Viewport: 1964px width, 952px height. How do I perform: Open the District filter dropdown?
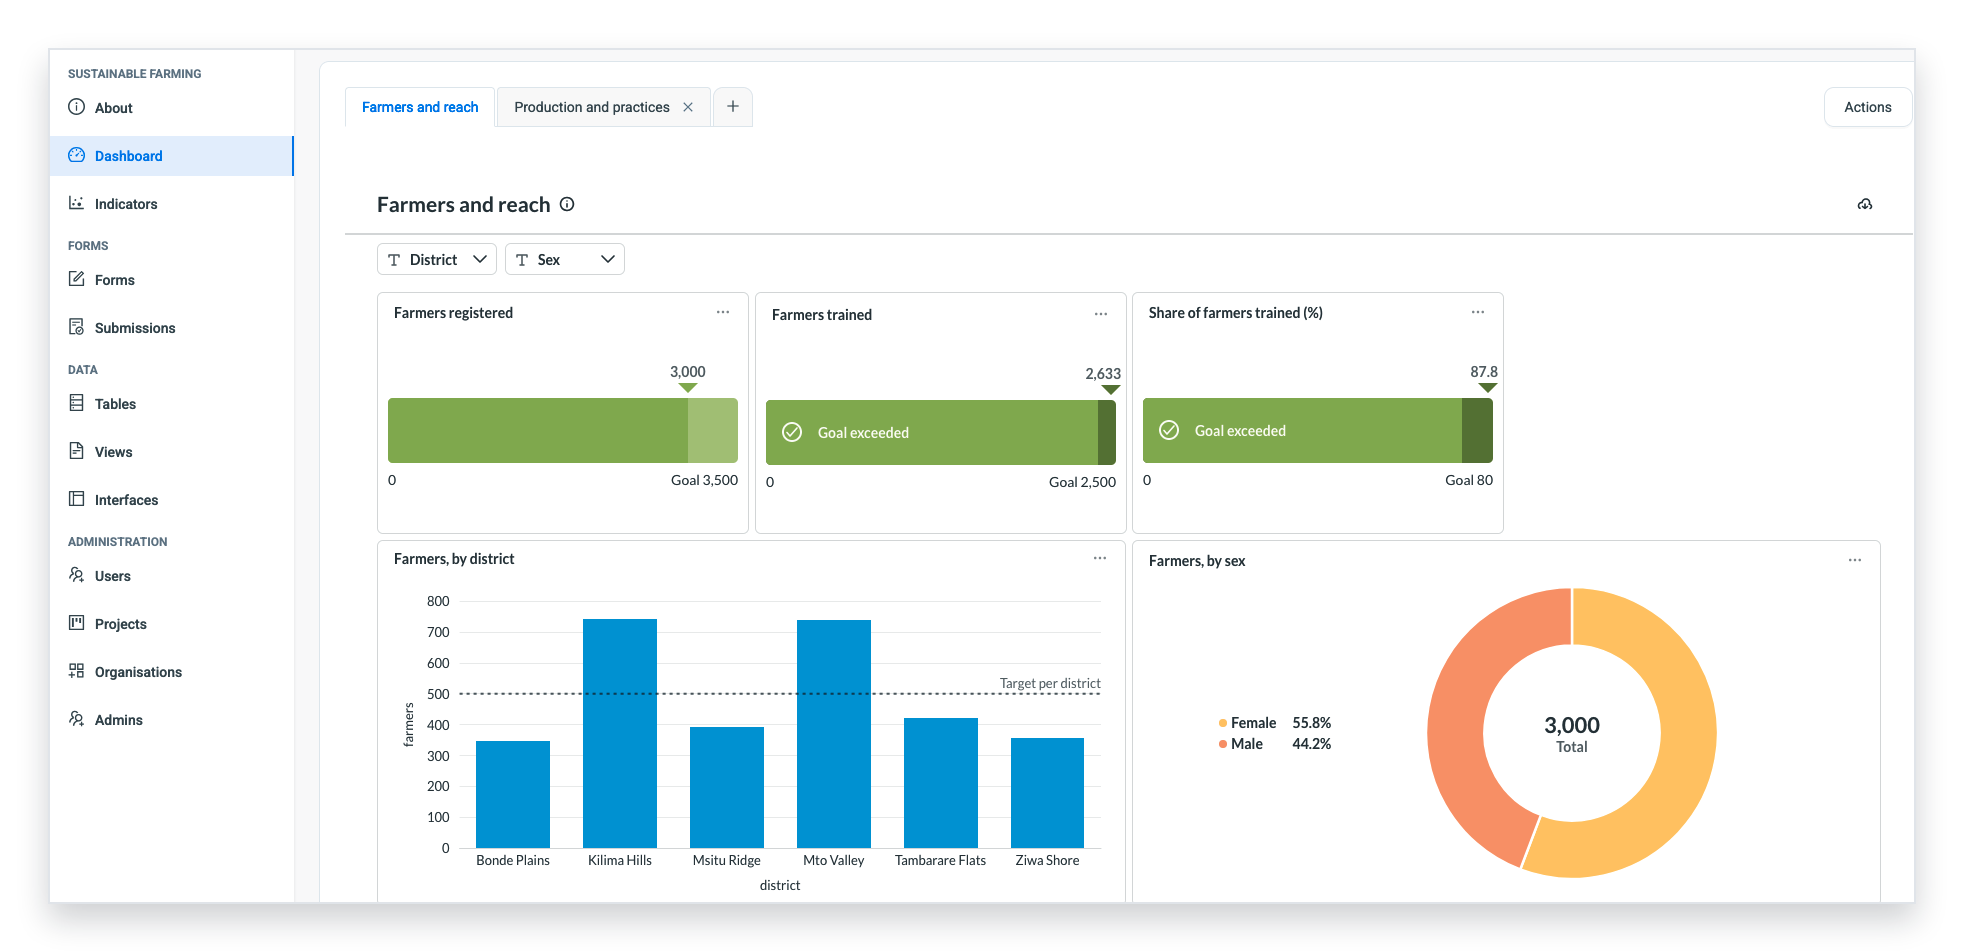point(437,259)
